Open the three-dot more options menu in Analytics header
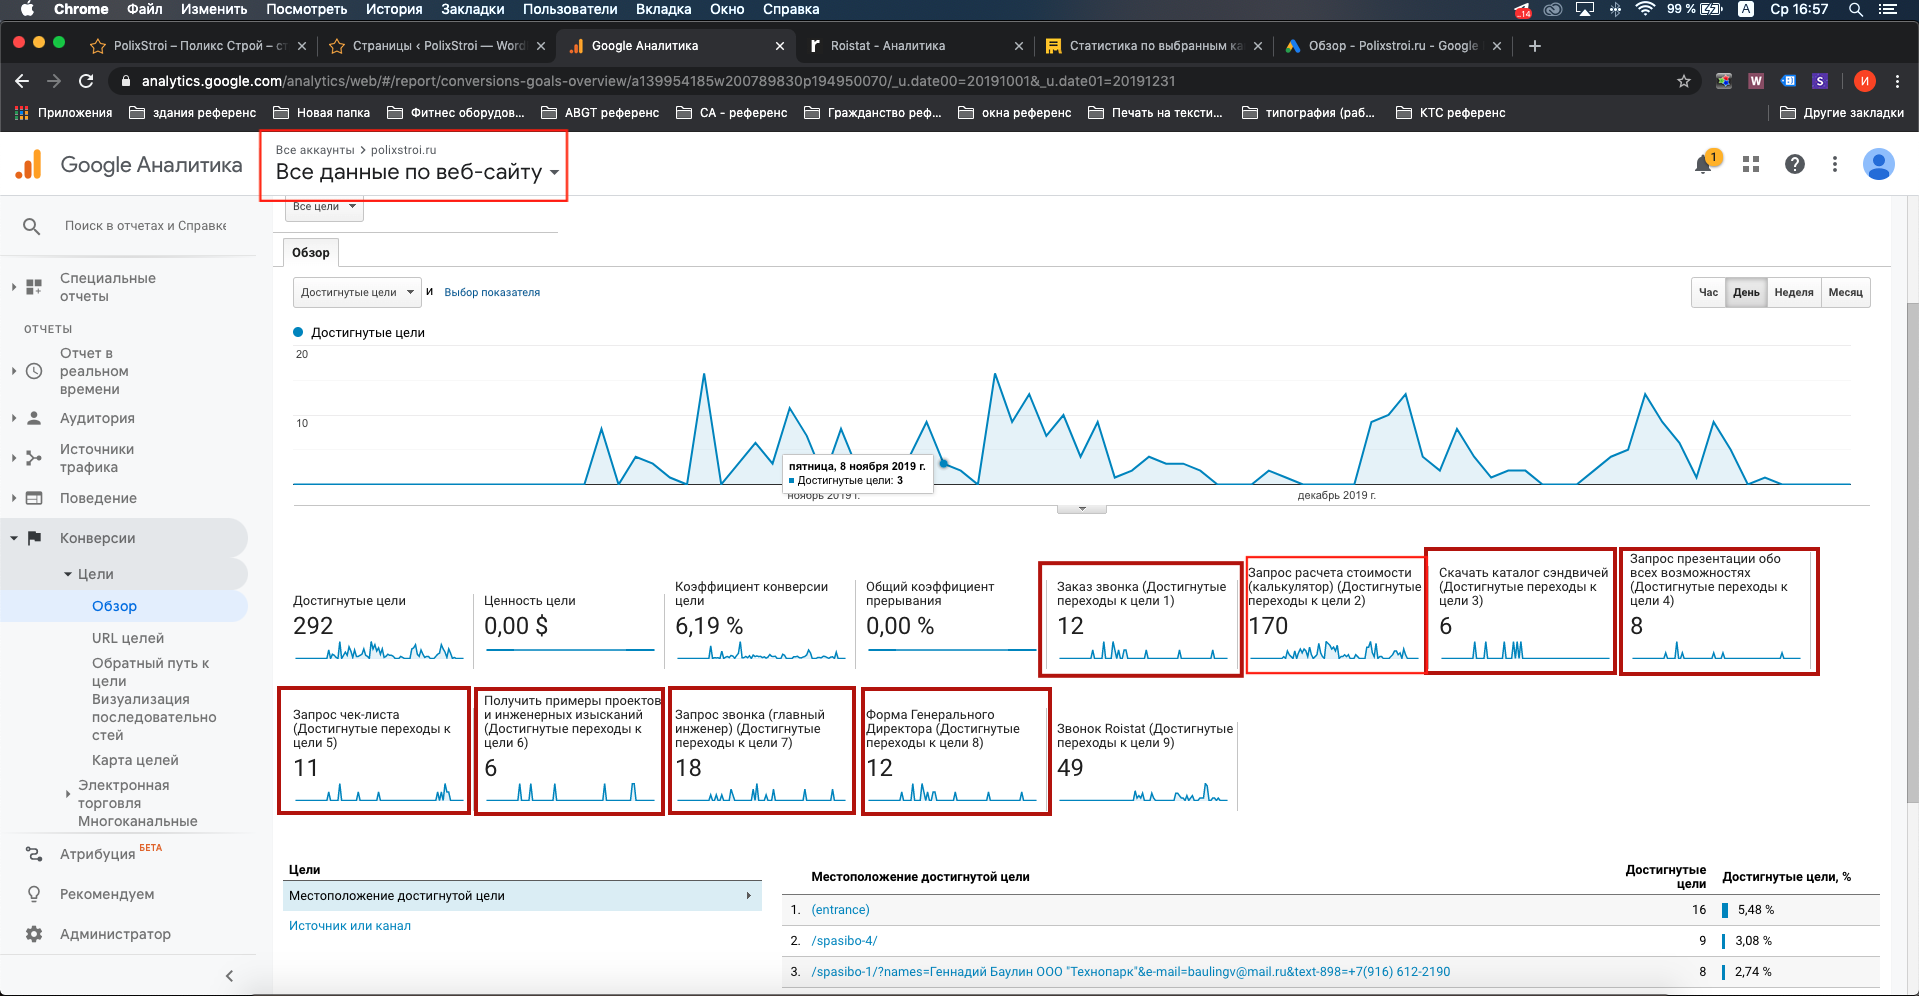 [x=1834, y=164]
